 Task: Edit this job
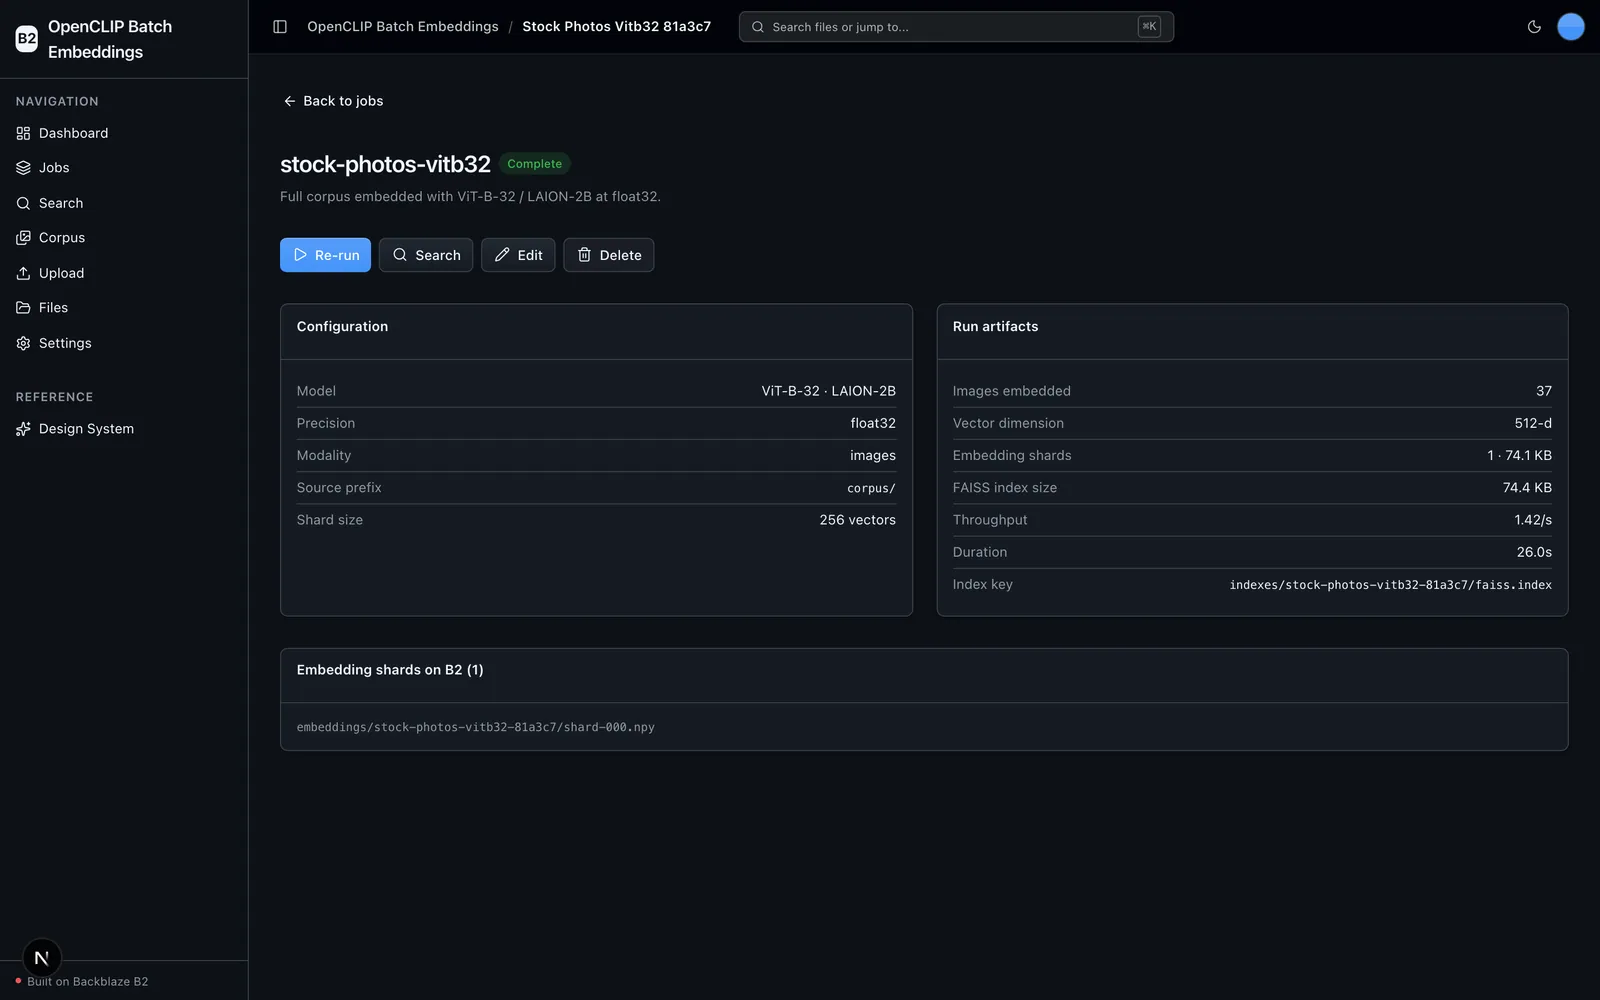pyautogui.click(x=518, y=255)
